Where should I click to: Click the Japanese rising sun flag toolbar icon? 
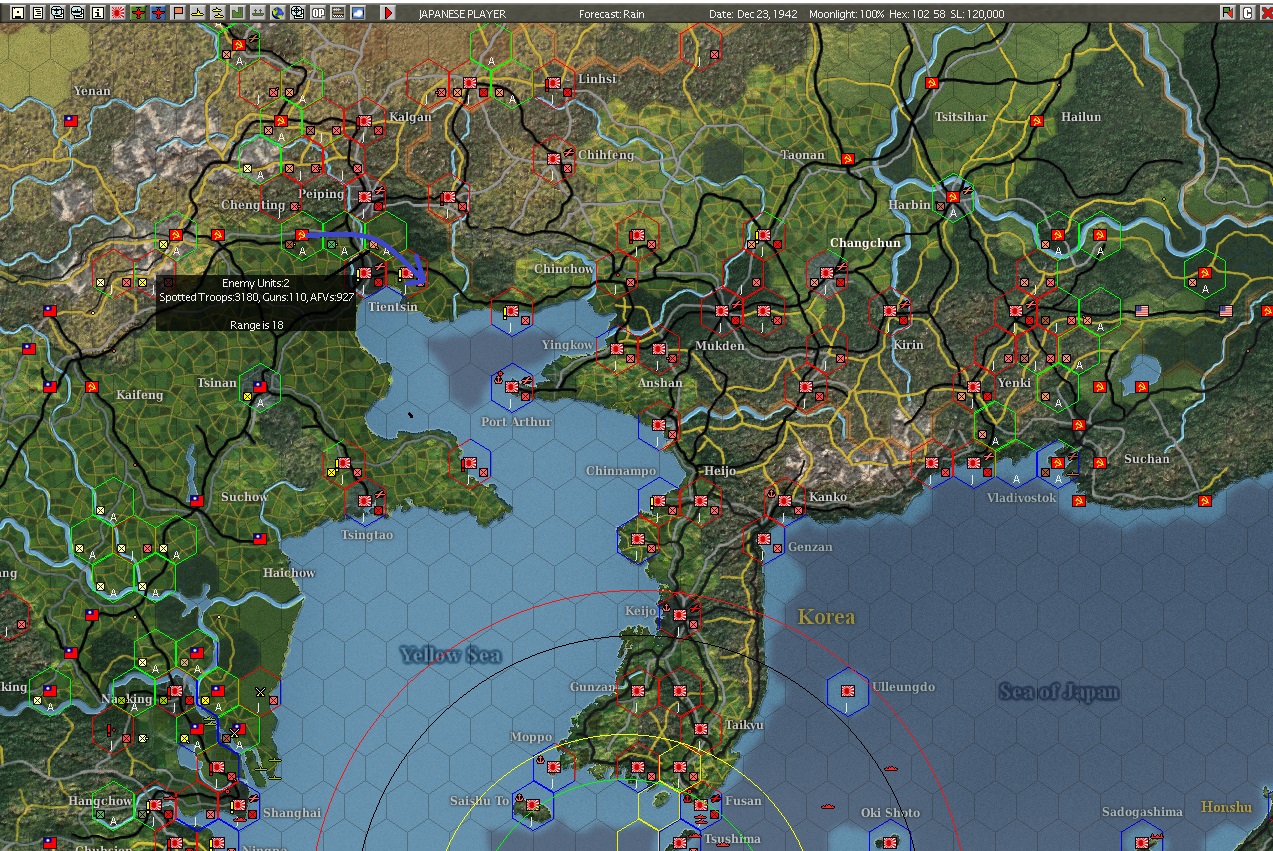coord(117,13)
